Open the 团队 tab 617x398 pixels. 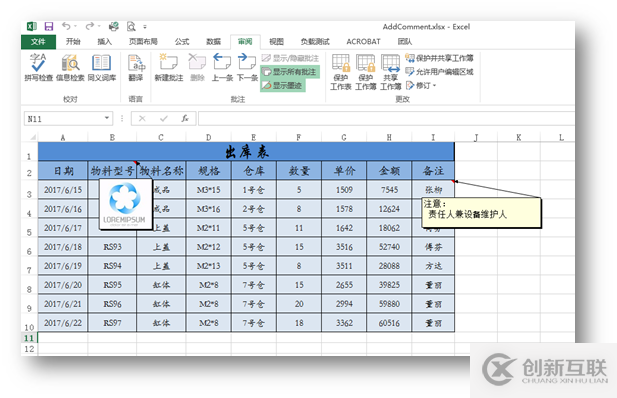405,42
